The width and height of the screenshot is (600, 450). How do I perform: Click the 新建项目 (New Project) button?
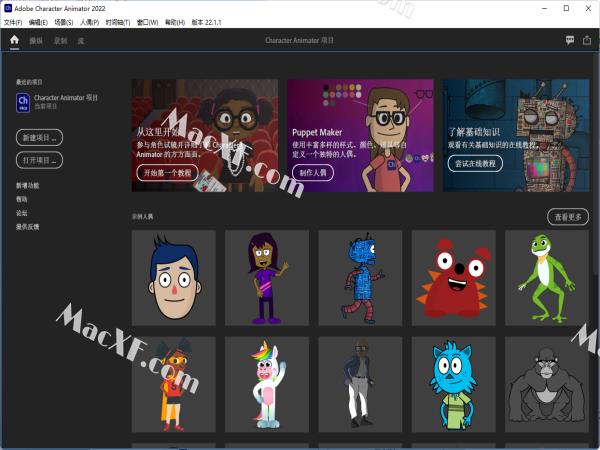[x=39, y=136]
